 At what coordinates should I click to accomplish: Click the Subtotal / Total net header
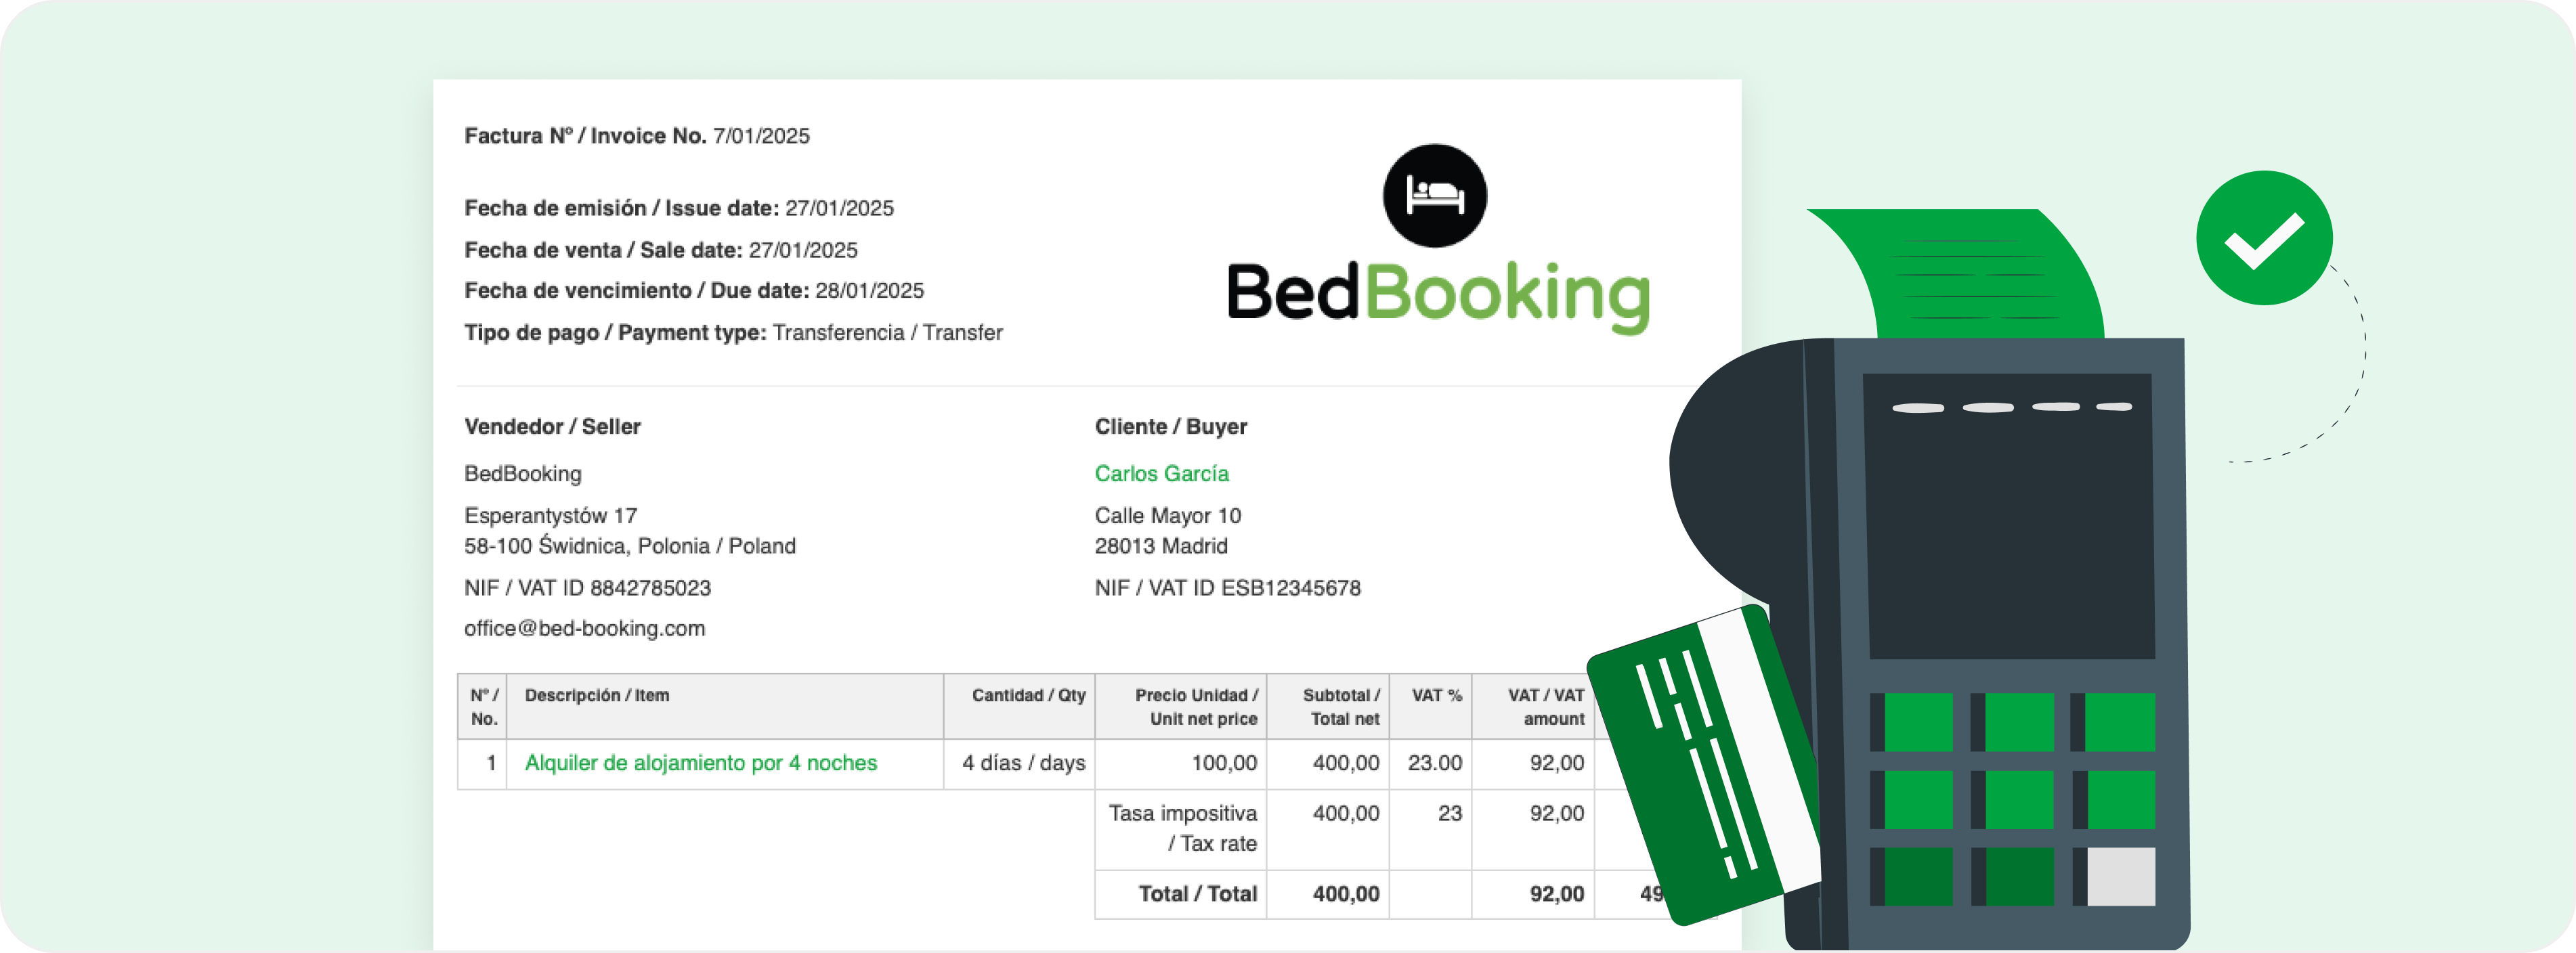1340,707
